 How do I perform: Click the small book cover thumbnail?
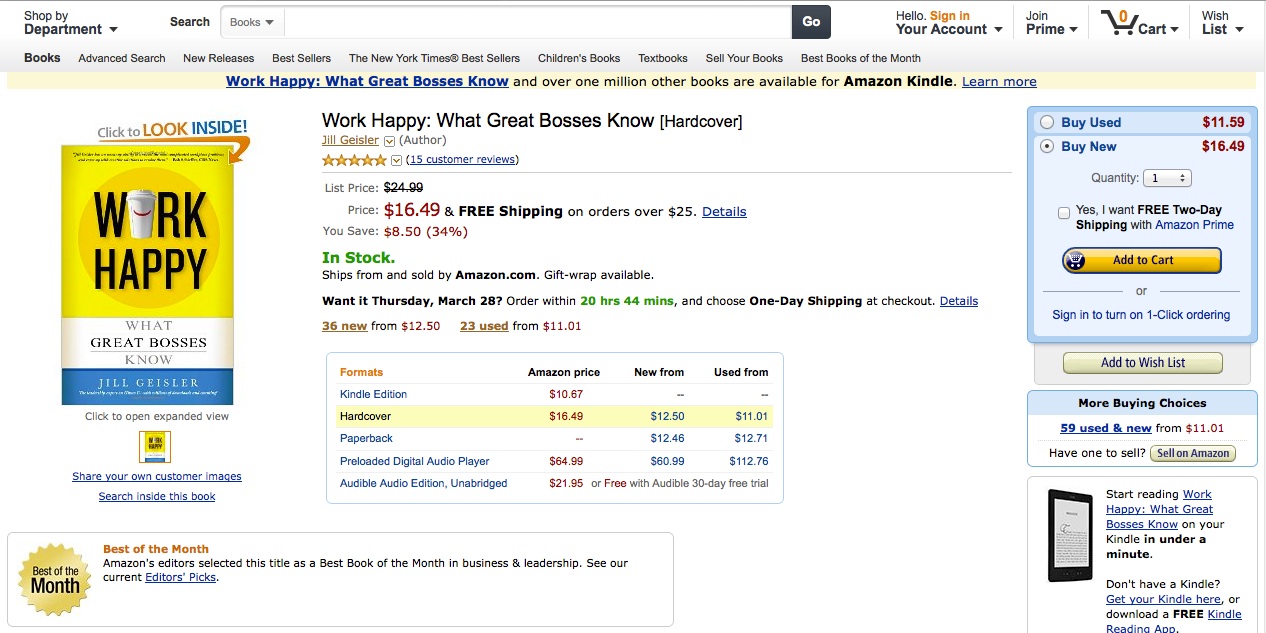click(x=155, y=446)
